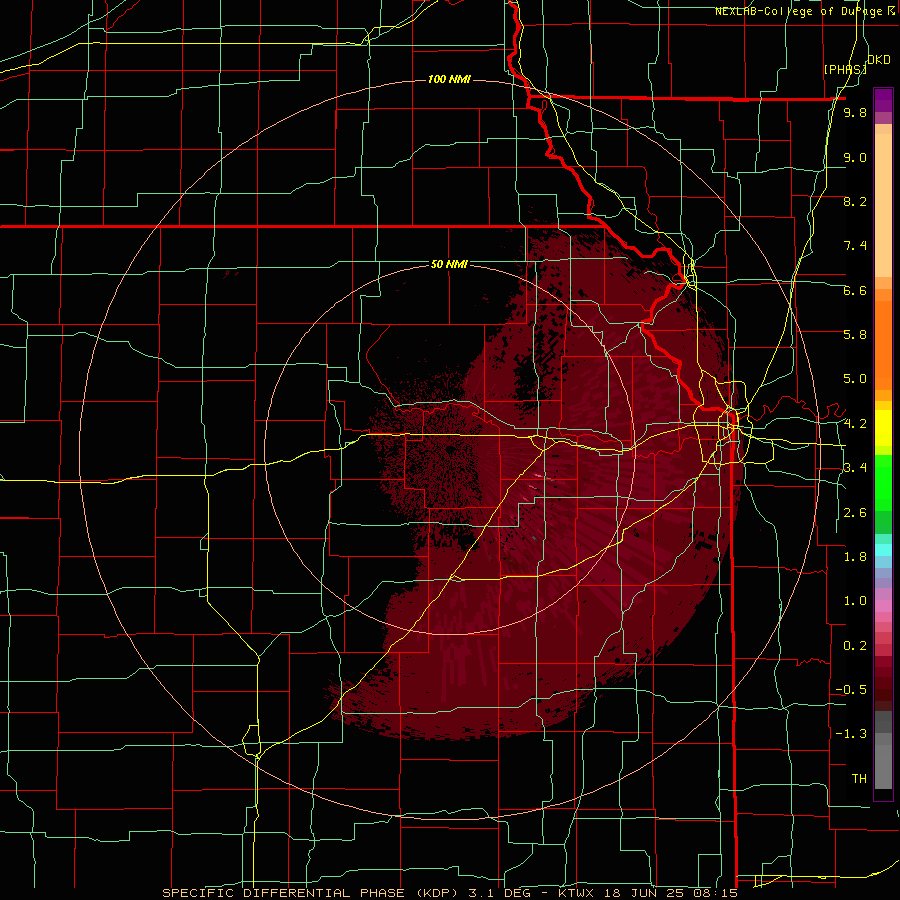
Task: Click the 100 NMI range ring label
Action: pos(449,79)
